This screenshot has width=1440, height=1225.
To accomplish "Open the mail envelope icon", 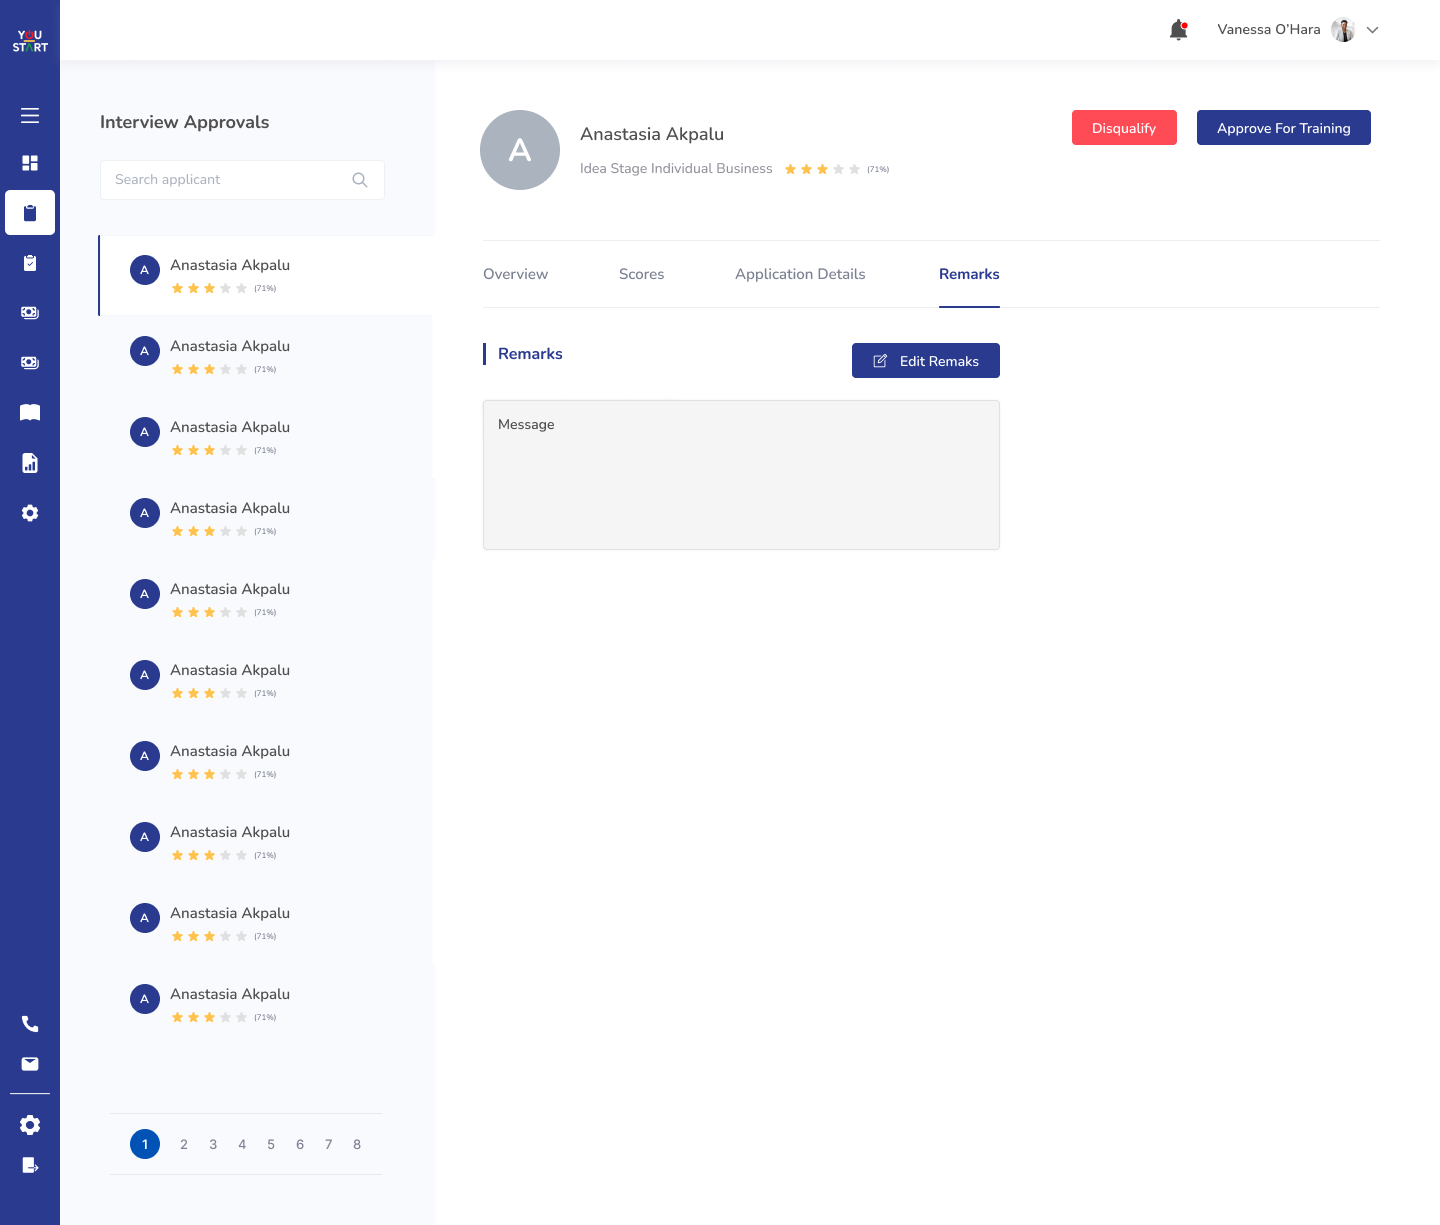I will [x=30, y=1064].
